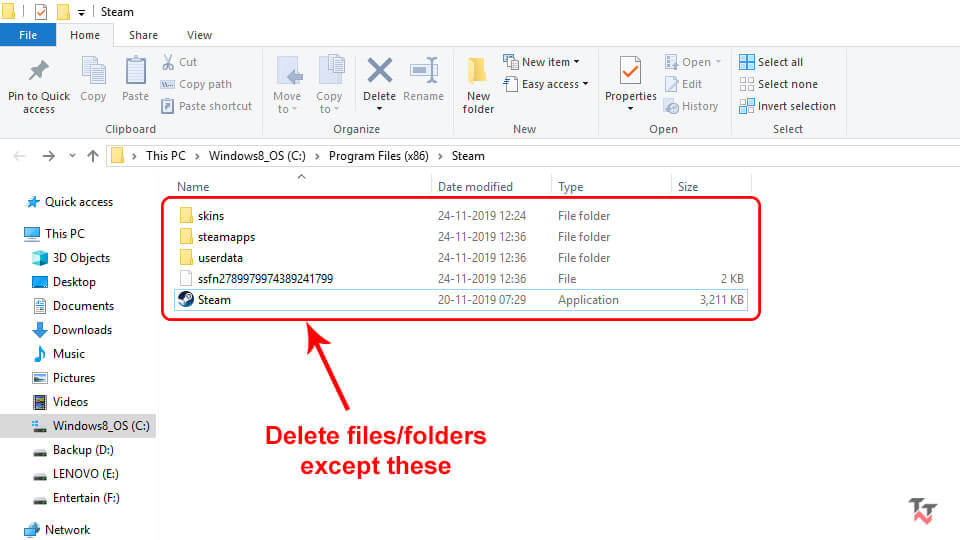
Task: Expand chevron after Program Files (x86) in path
Action: [440, 156]
